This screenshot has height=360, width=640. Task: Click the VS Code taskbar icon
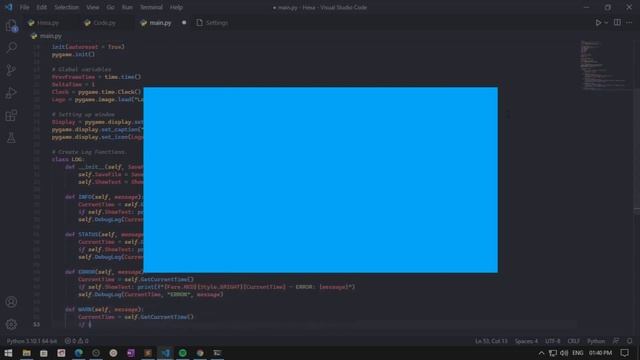[x=166, y=353]
